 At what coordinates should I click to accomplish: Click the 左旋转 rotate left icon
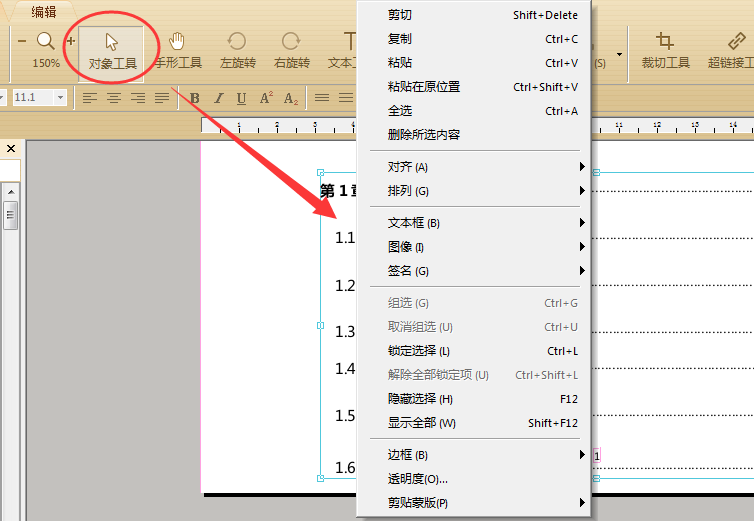click(237, 50)
